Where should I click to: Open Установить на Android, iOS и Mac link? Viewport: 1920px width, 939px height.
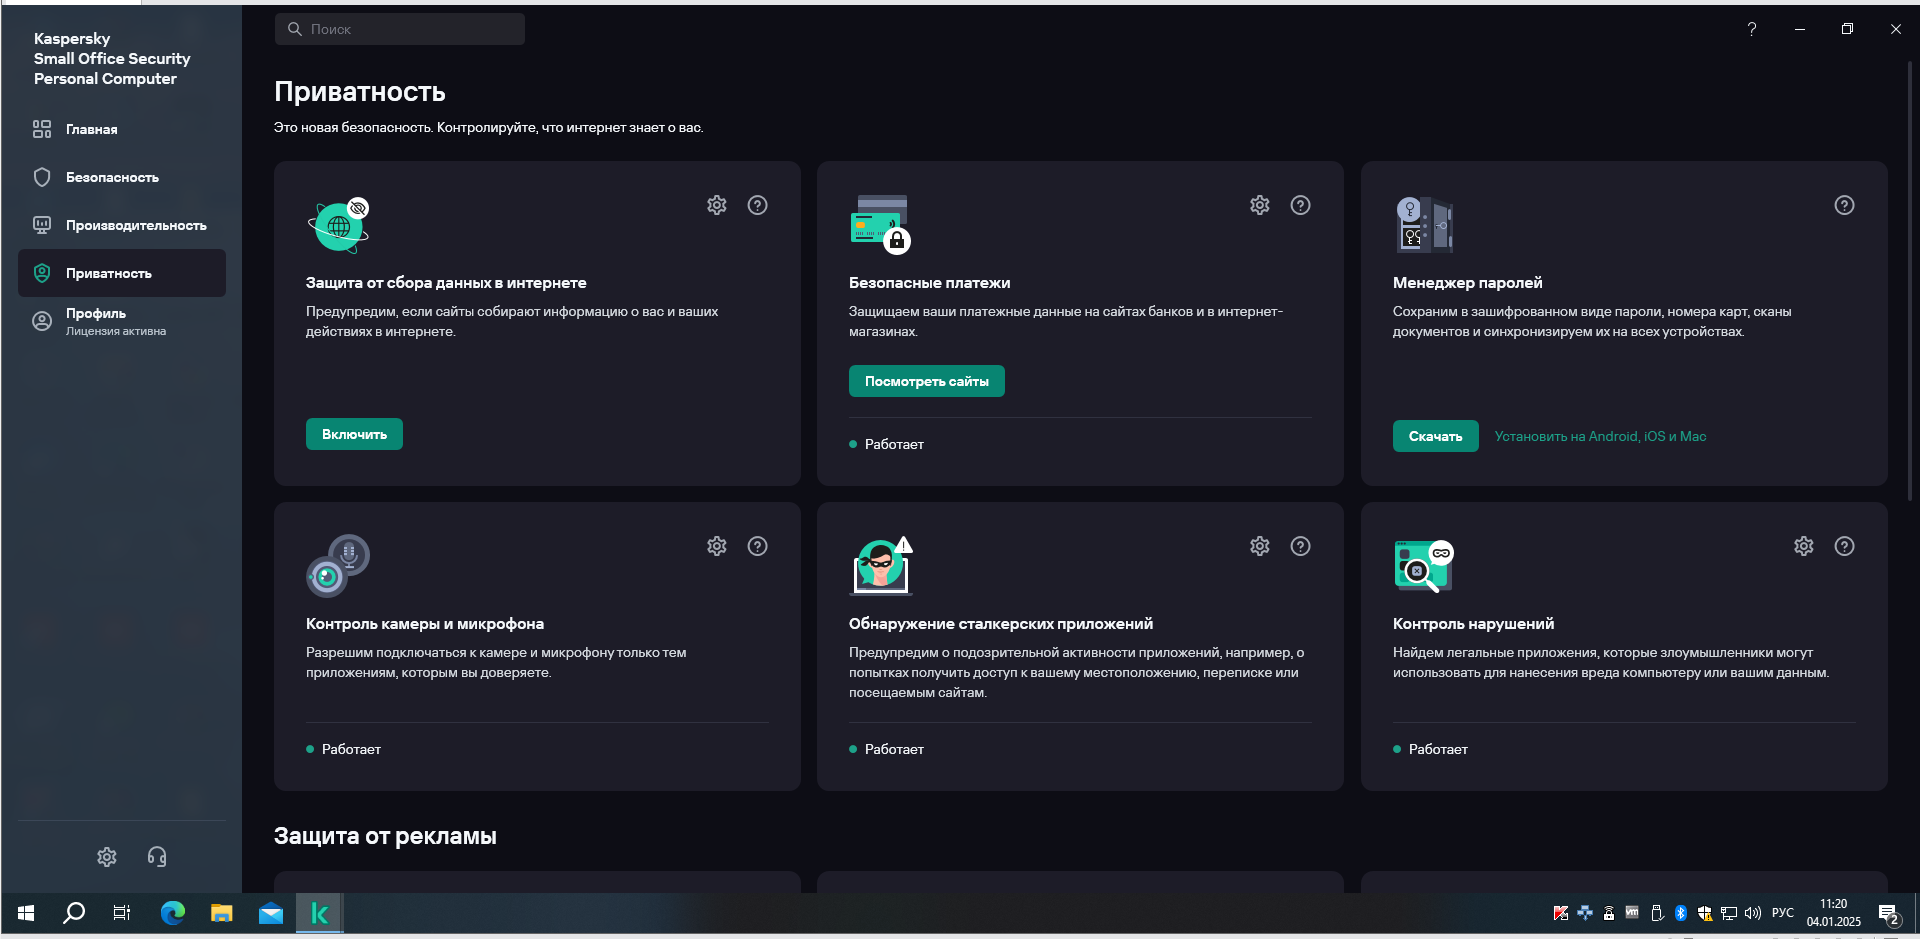coord(1600,436)
